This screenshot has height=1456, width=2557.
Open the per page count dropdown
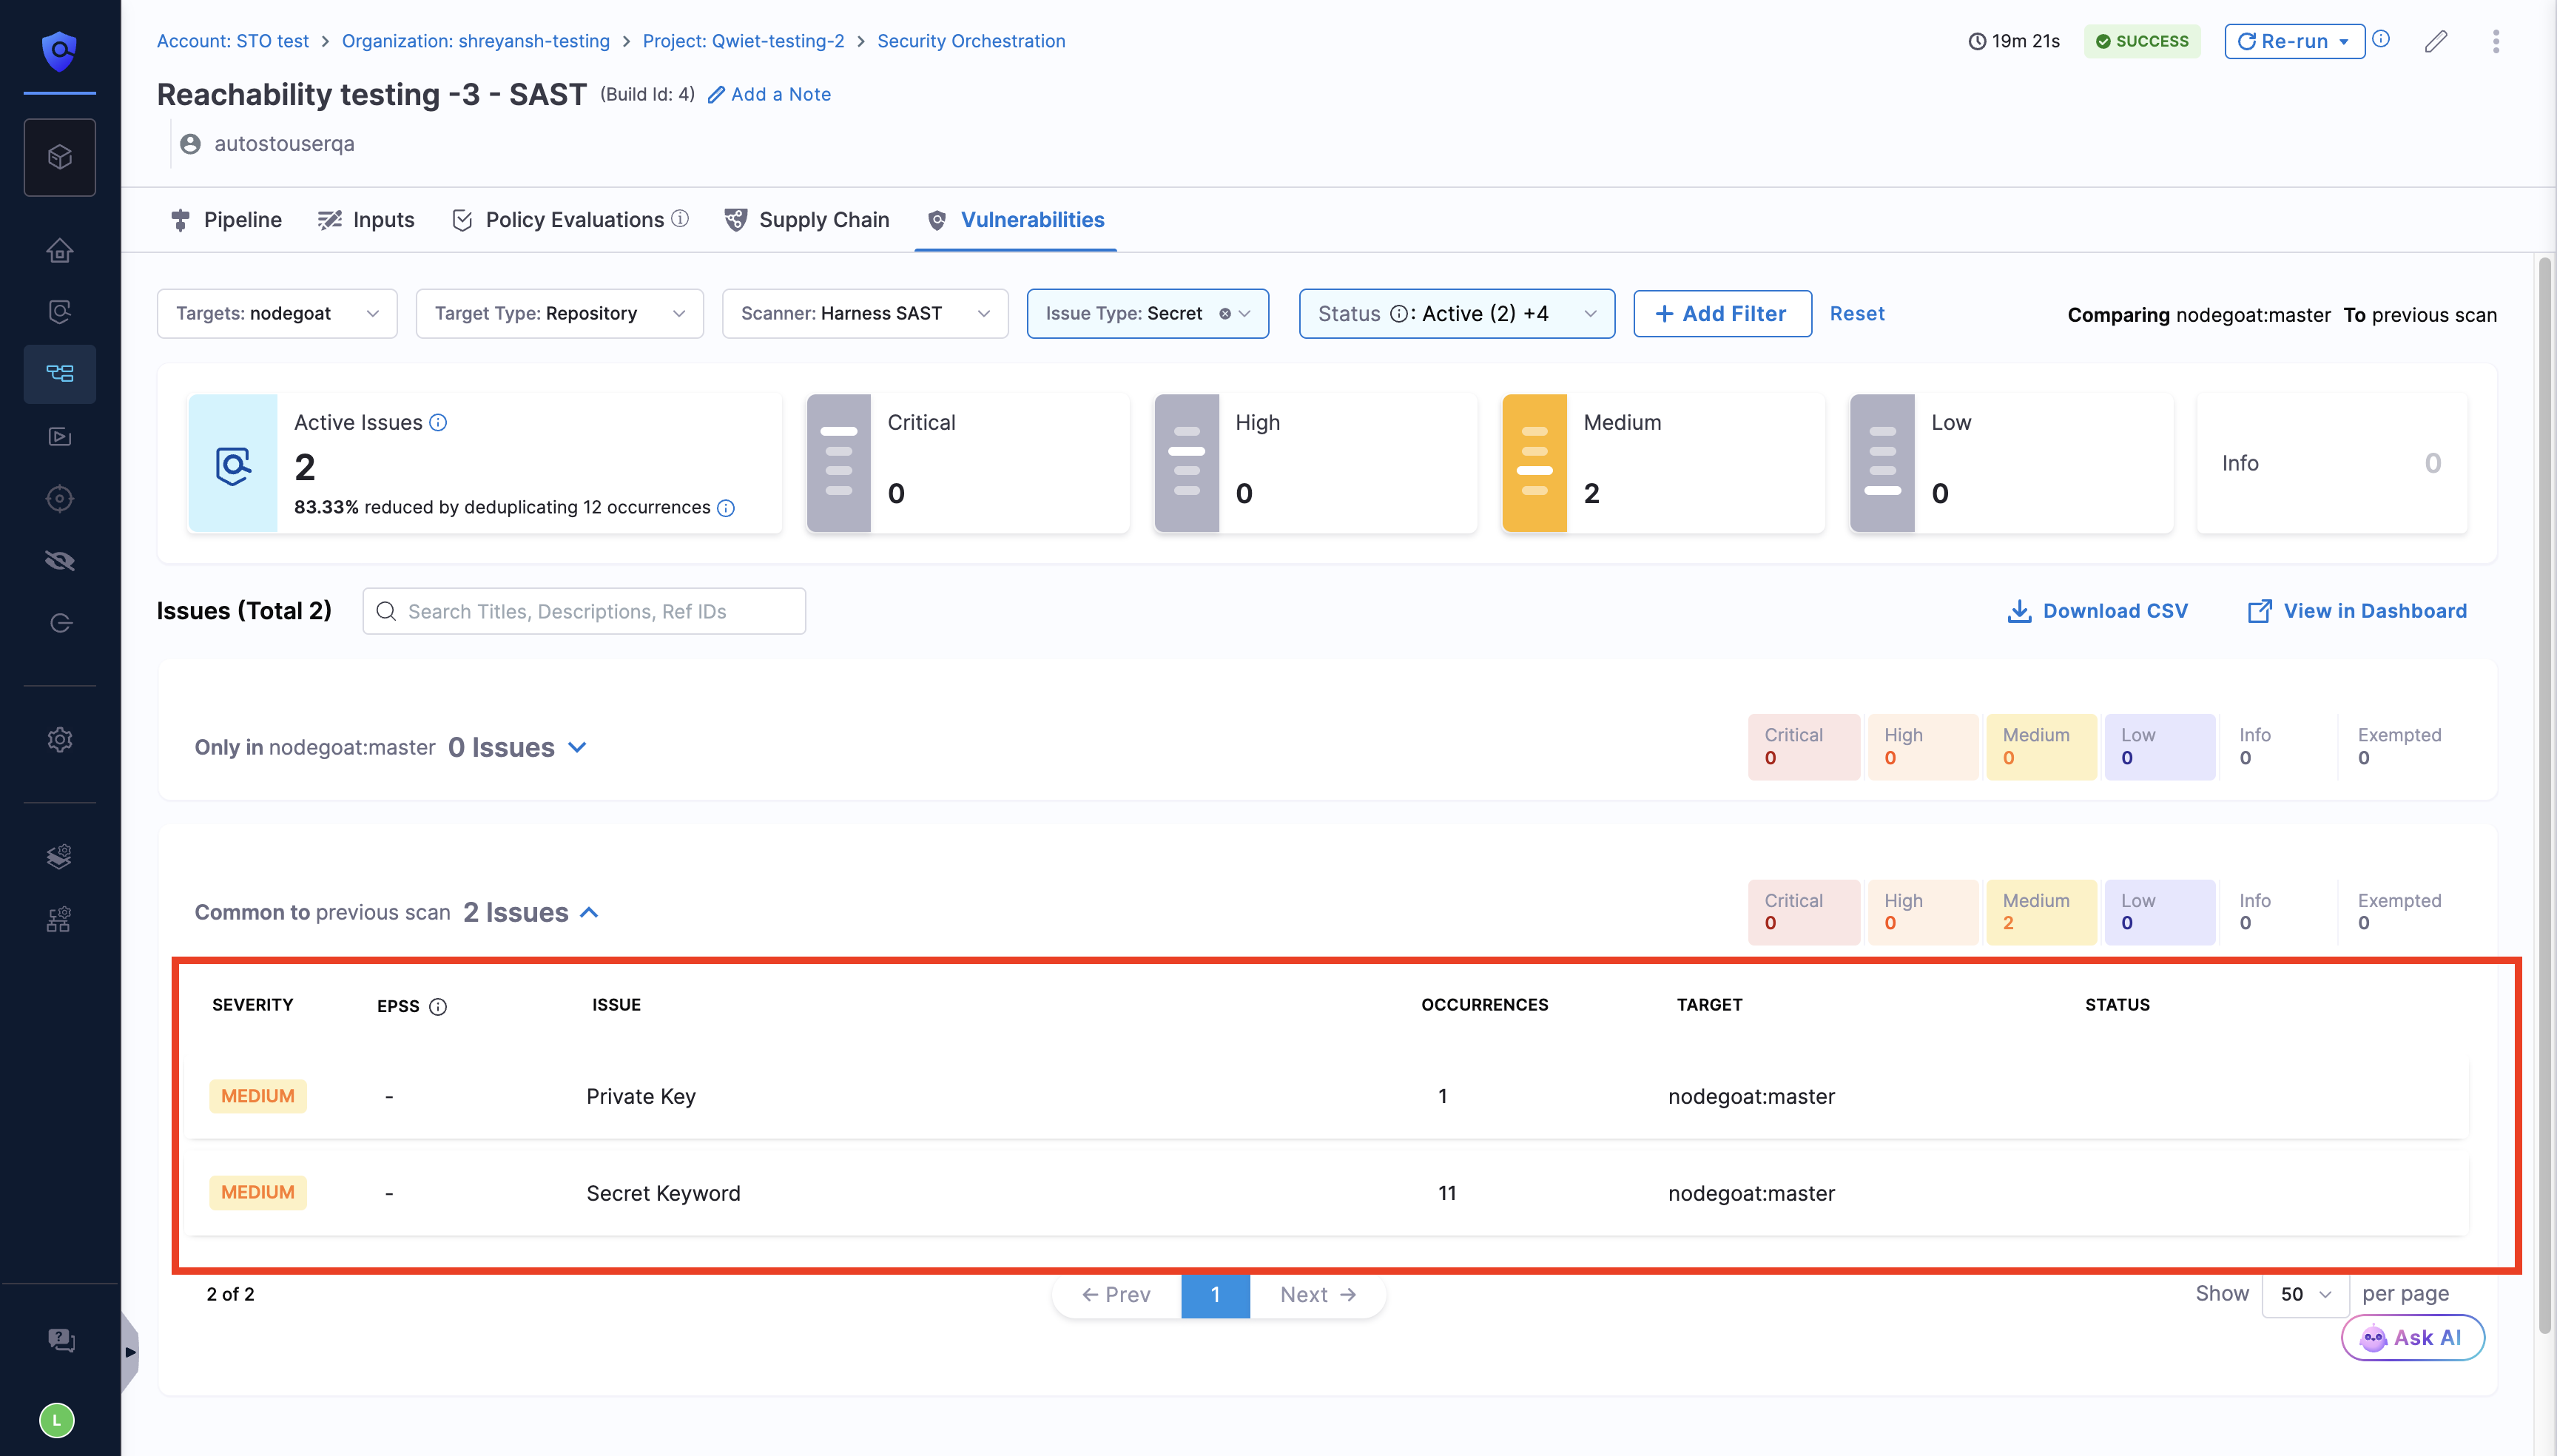(x=2305, y=1294)
